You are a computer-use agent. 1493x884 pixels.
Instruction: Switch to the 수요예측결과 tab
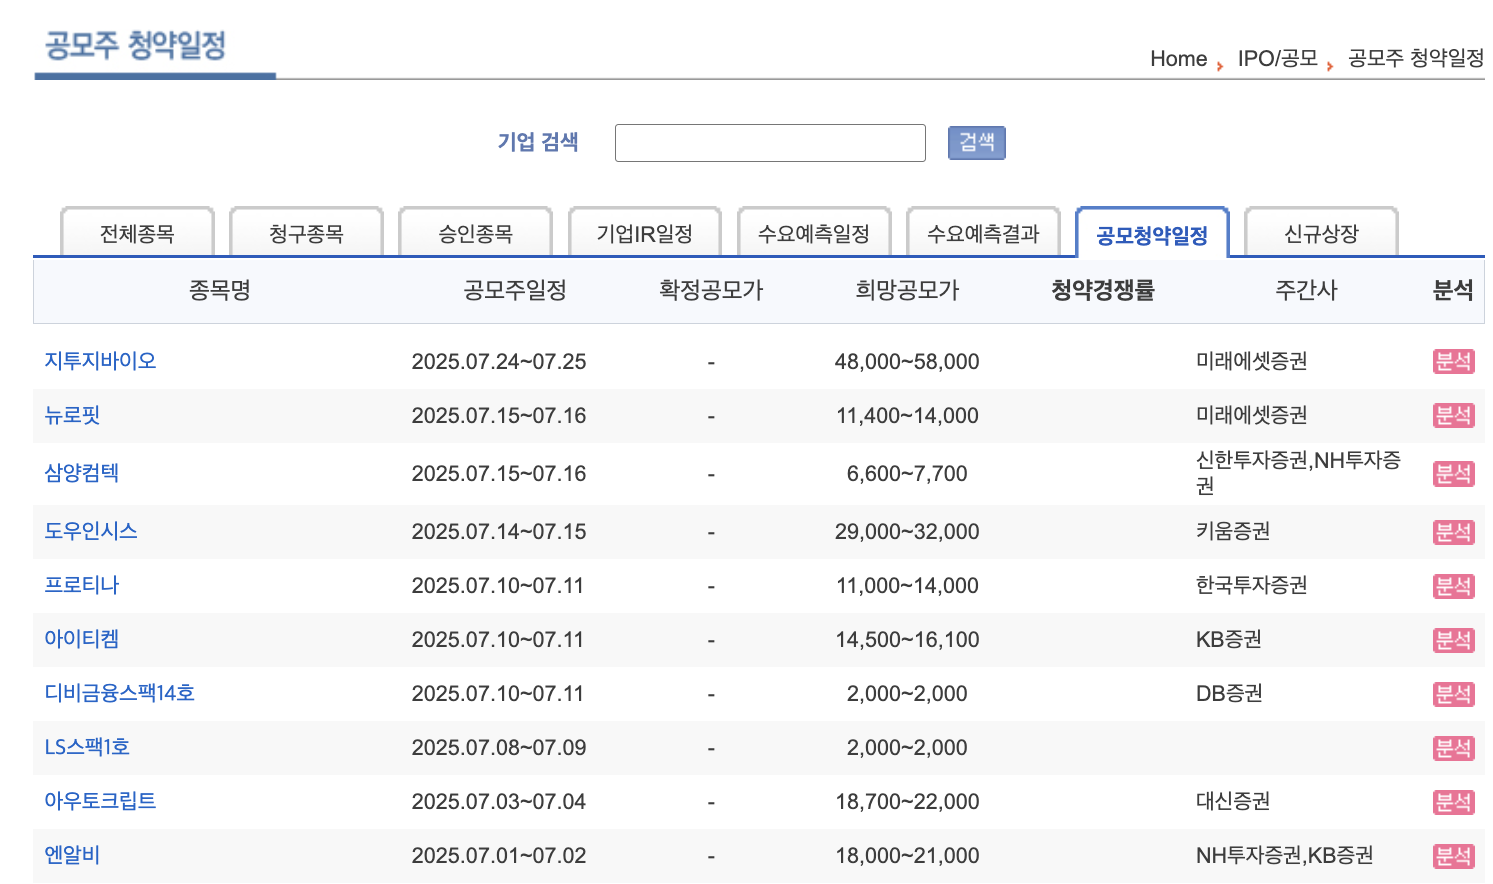(983, 231)
